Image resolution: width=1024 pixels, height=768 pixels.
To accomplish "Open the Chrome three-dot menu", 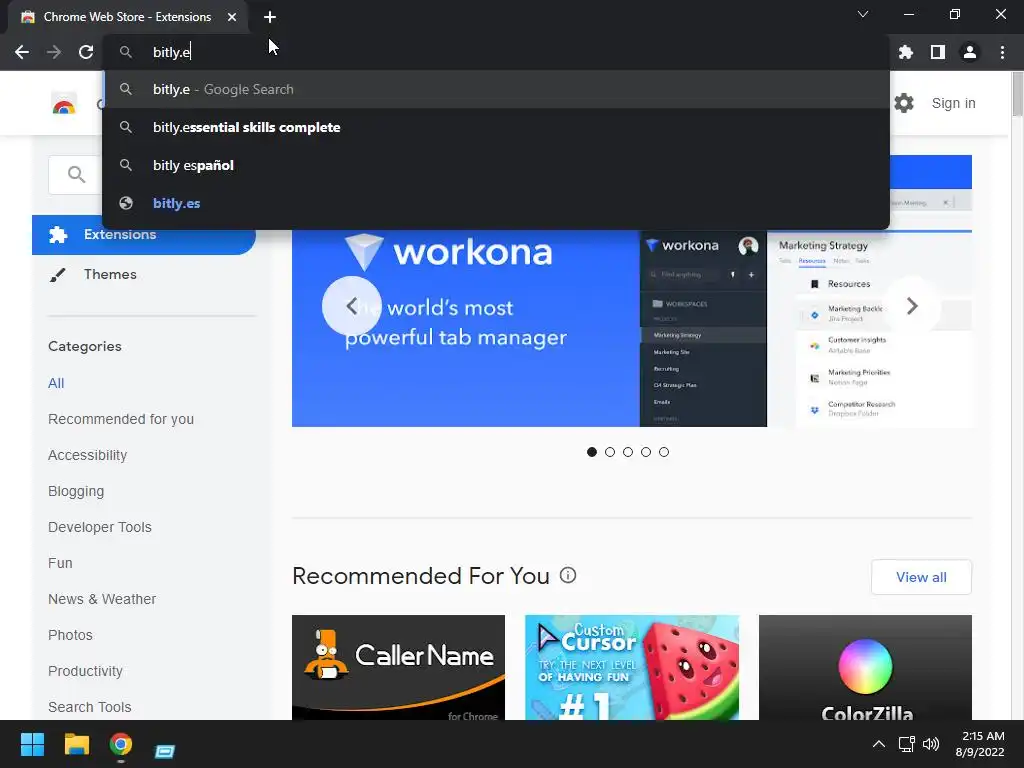I will [1002, 52].
